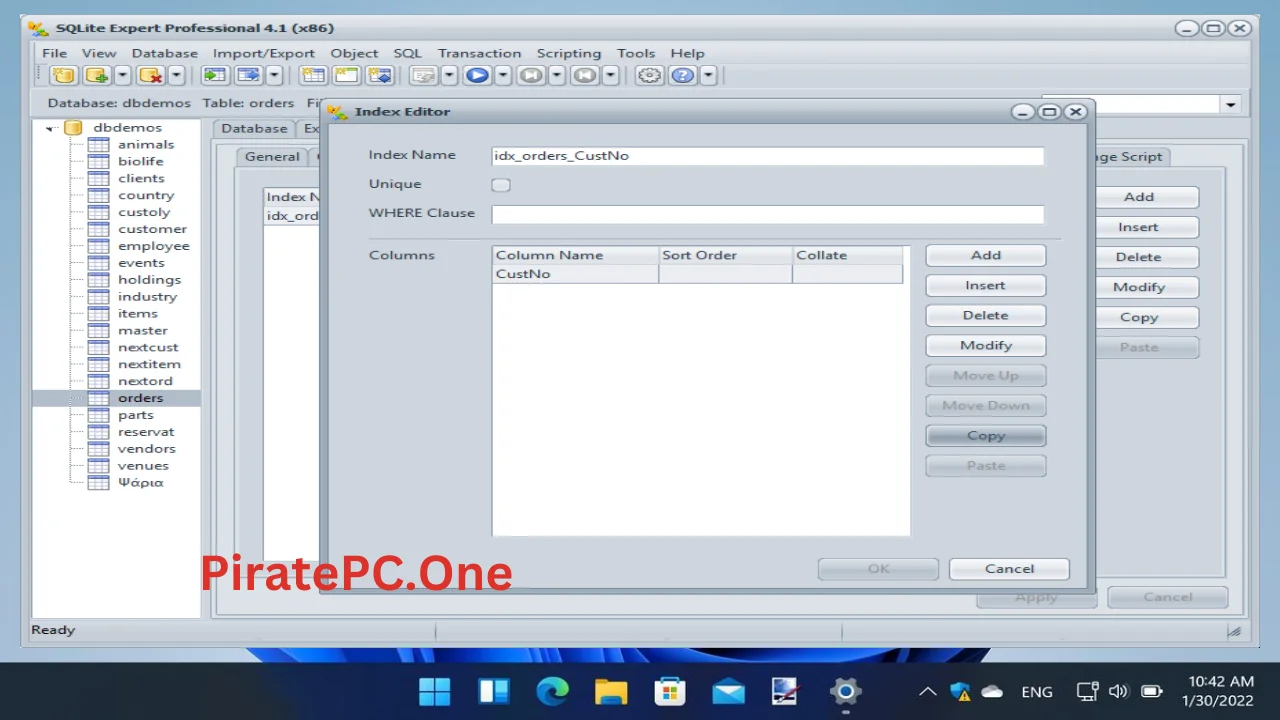This screenshot has height=720, width=1280.
Task: Select the parts table in tree
Action: coord(136,415)
